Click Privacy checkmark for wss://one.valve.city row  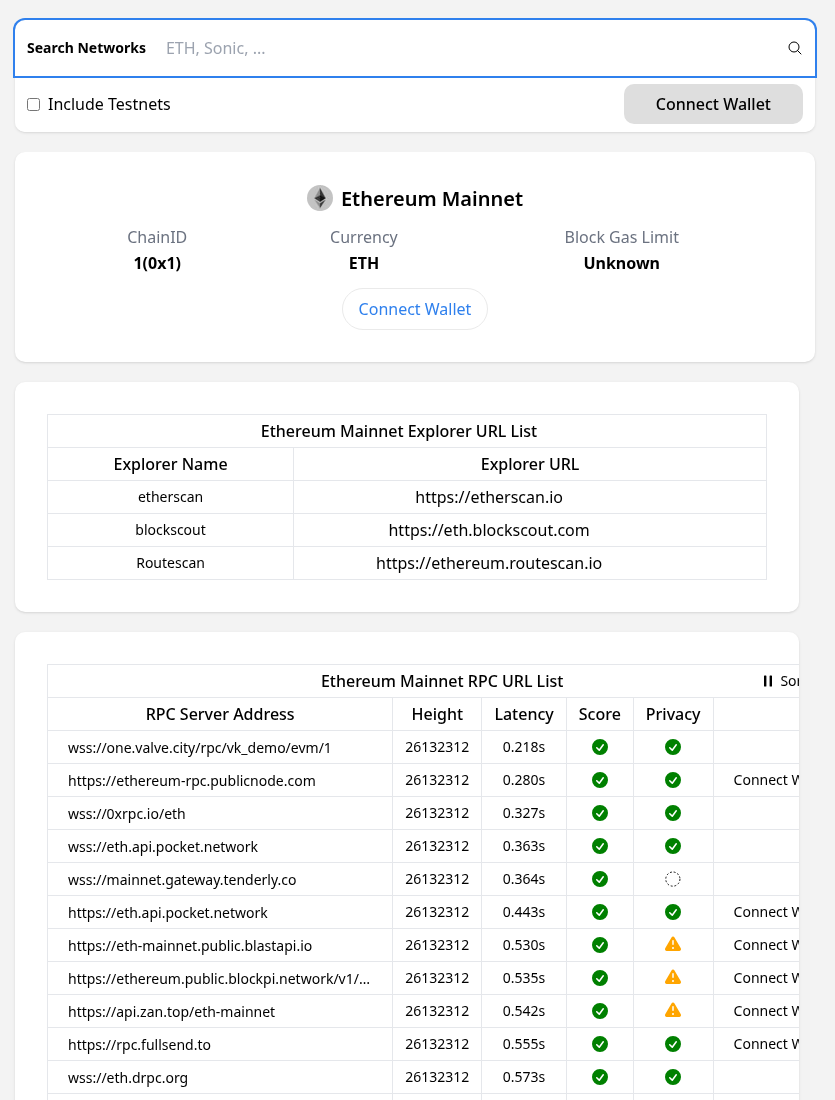[673, 747]
